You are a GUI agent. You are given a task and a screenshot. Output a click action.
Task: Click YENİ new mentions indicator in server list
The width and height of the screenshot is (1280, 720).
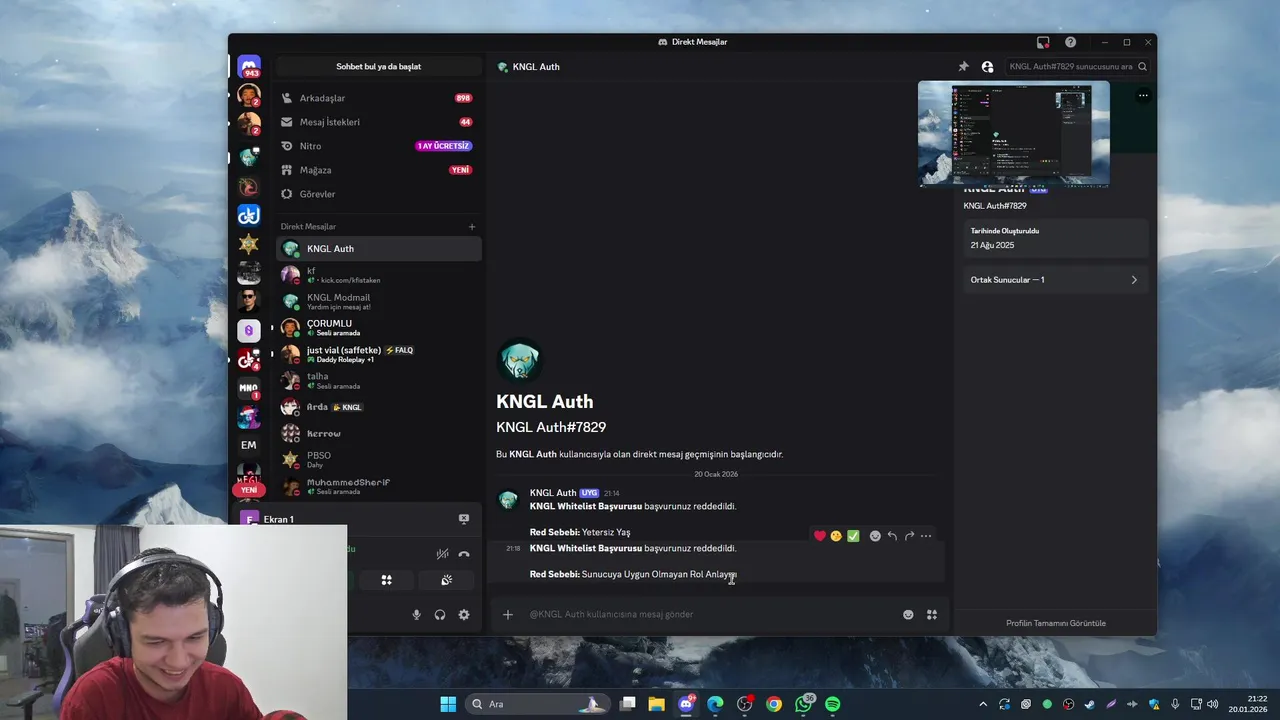tap(249, 490)
